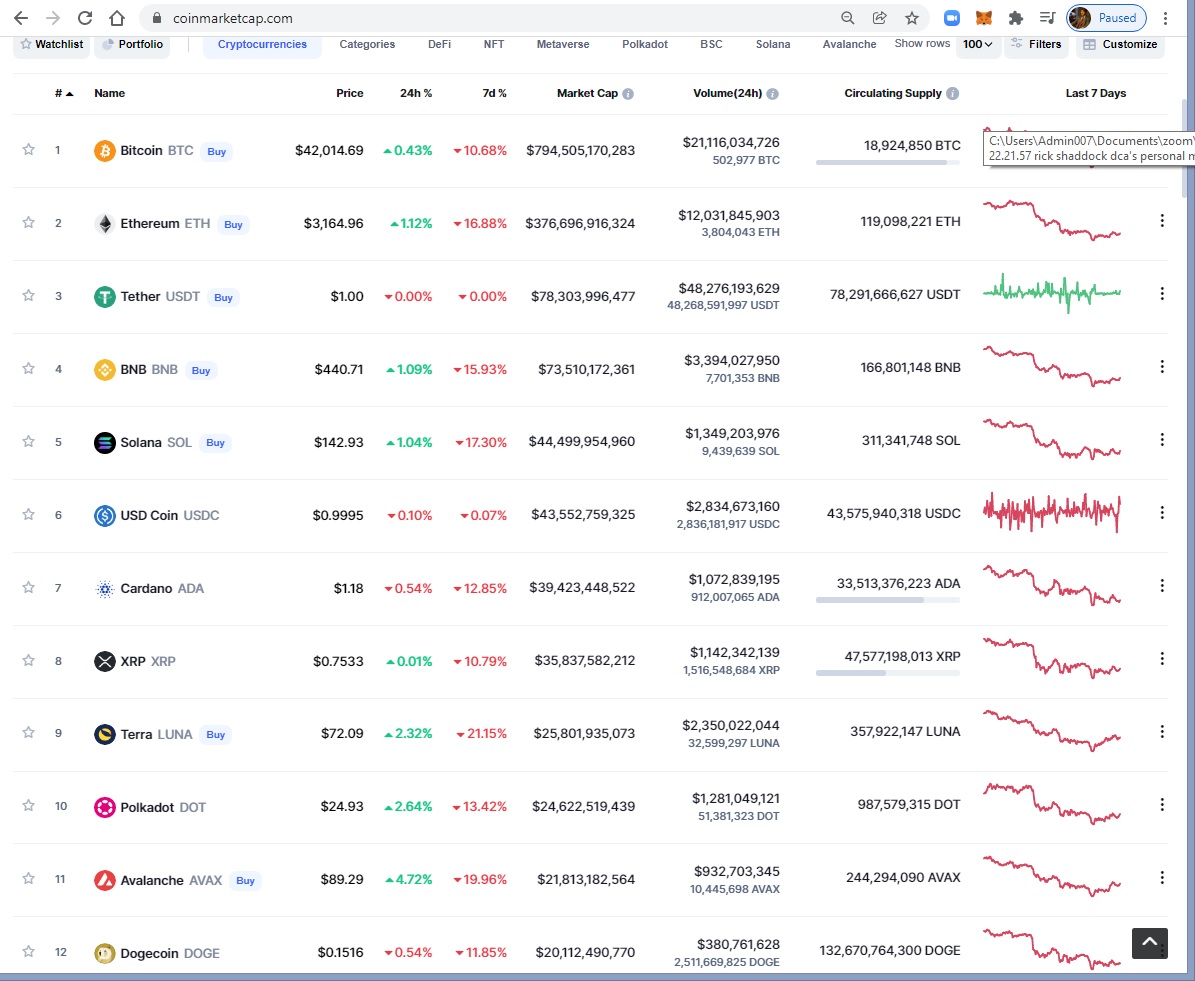This screenshot has height=981, width=1195.
Task: Open the Tether 7-day sparkline chart
Action: (x=1052, y=293)
